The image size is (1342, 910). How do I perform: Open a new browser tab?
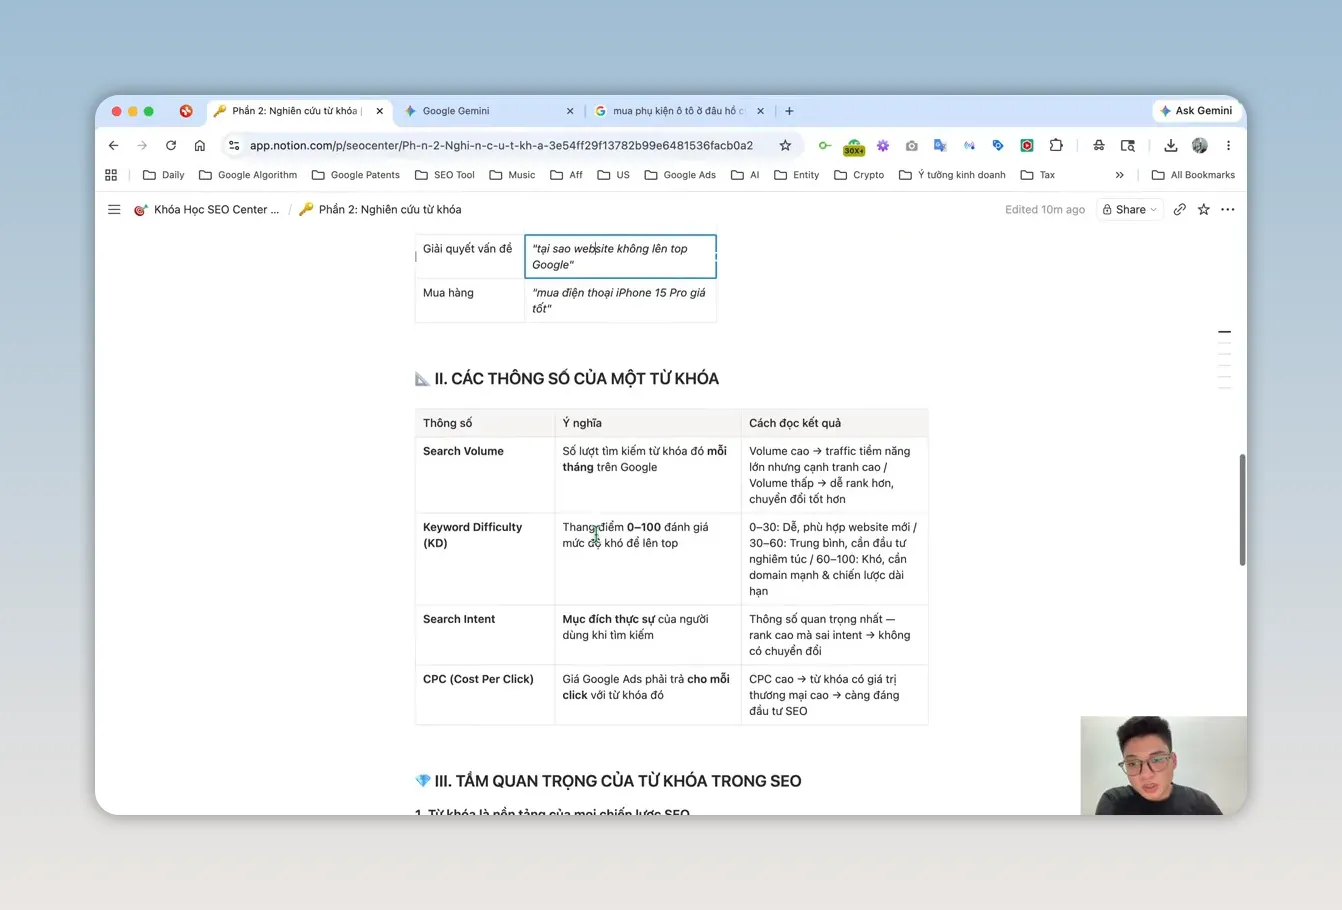(x=789, y=111)
